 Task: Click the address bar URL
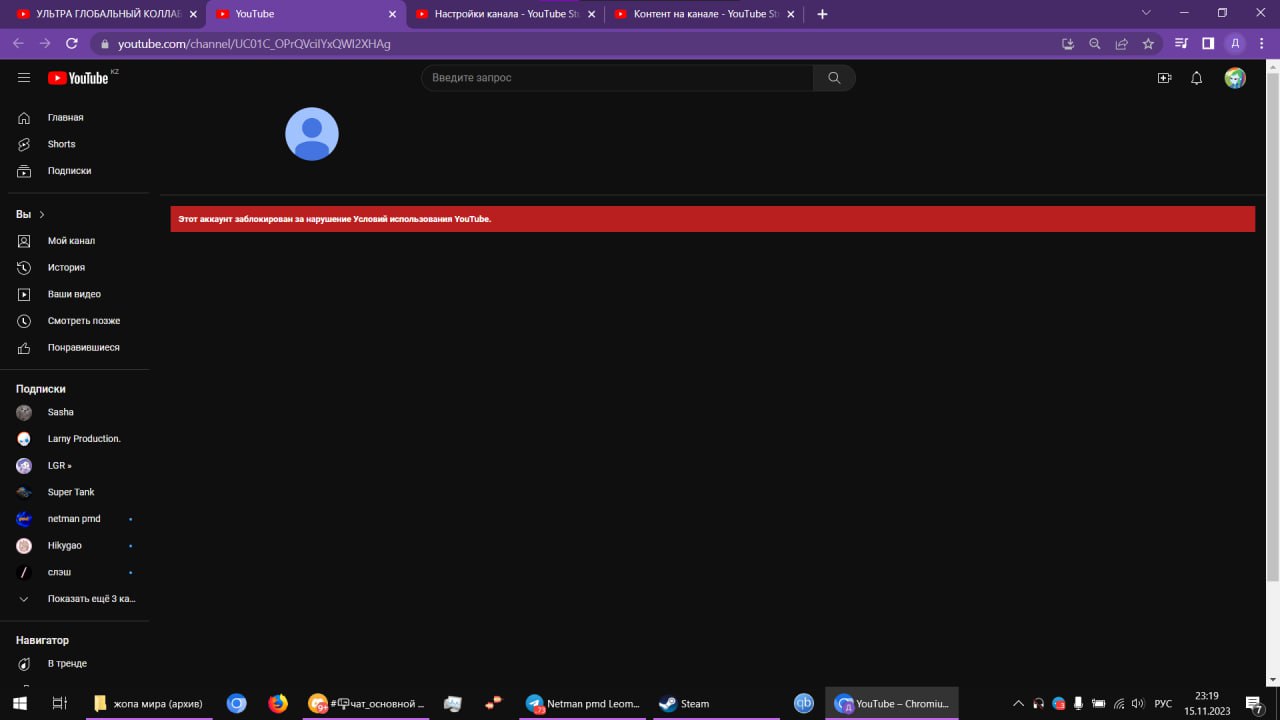254,44
